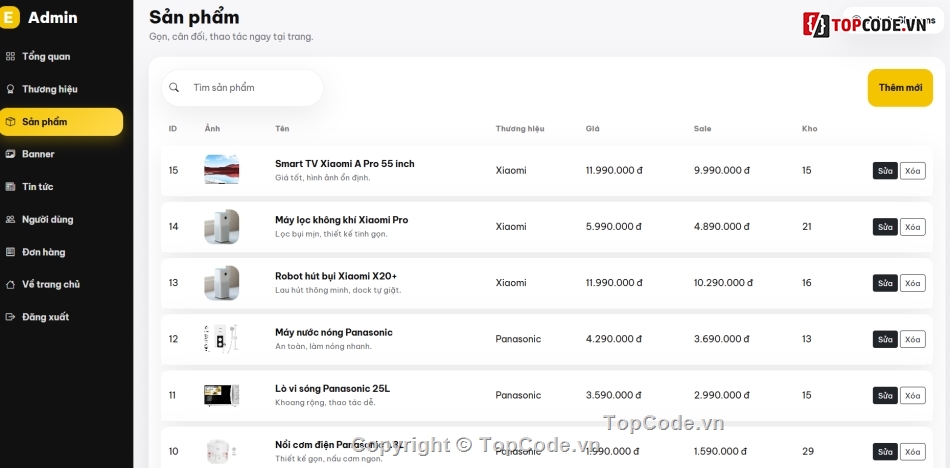Image resolution: width=950 pixels, height=468 pixels.
Task: Open Đơn hàng orders page
Action: (61, 252)
